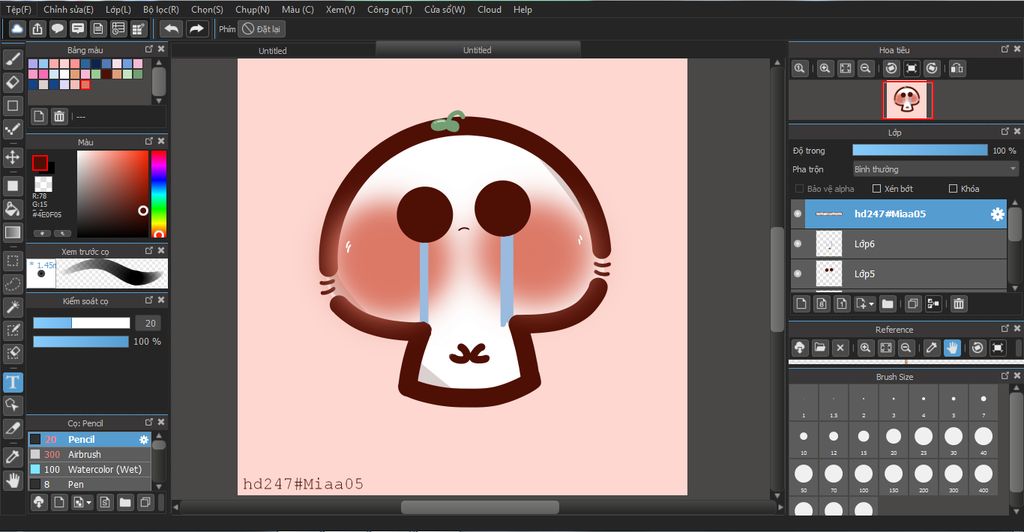Zoom in on the Hoa tiêu navigator
The width and height of the screenshot is (1024, 532).
(x=825, y=69)
